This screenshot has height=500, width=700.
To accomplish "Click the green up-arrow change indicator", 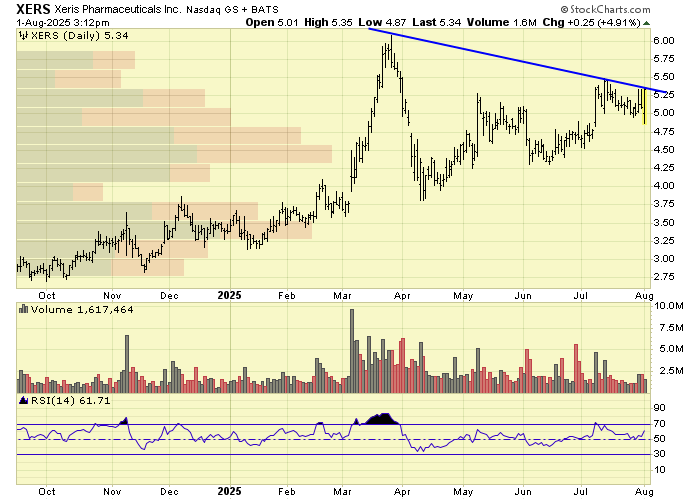I will point(646,23).
